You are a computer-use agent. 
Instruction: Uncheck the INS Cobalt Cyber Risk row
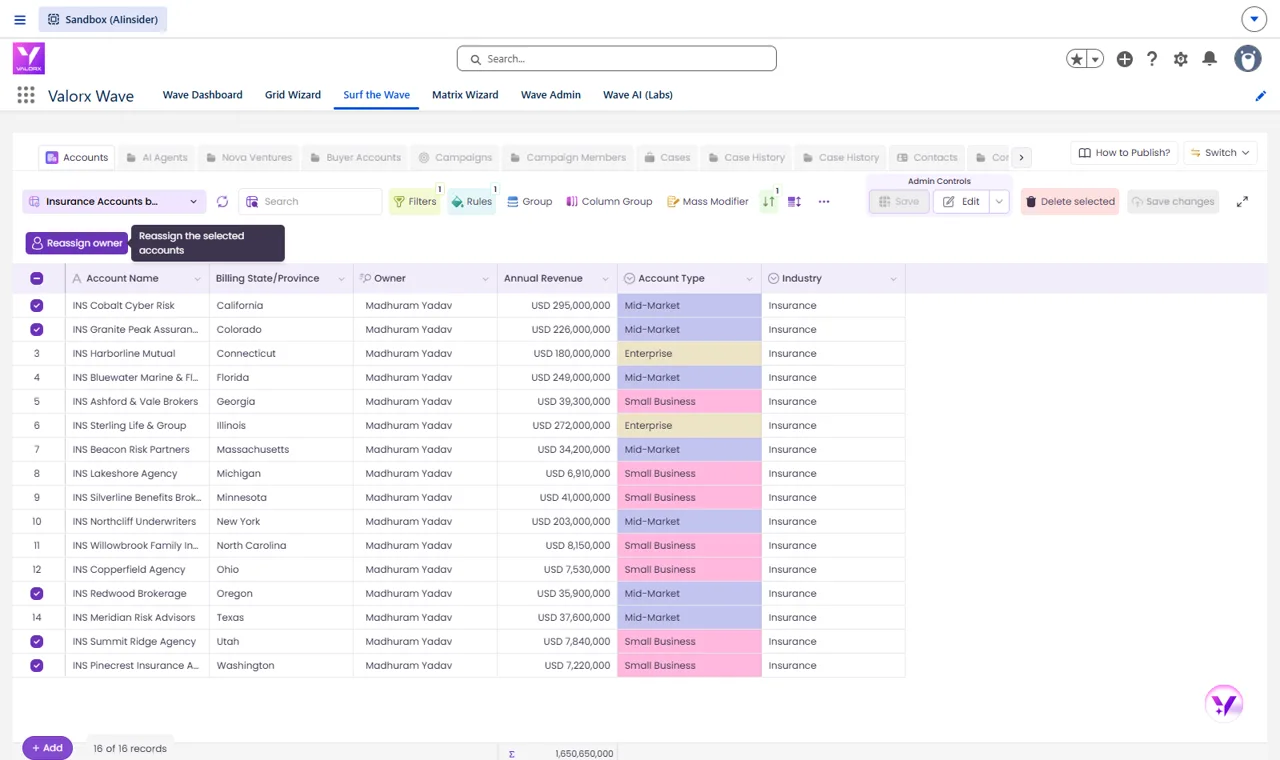37,305
